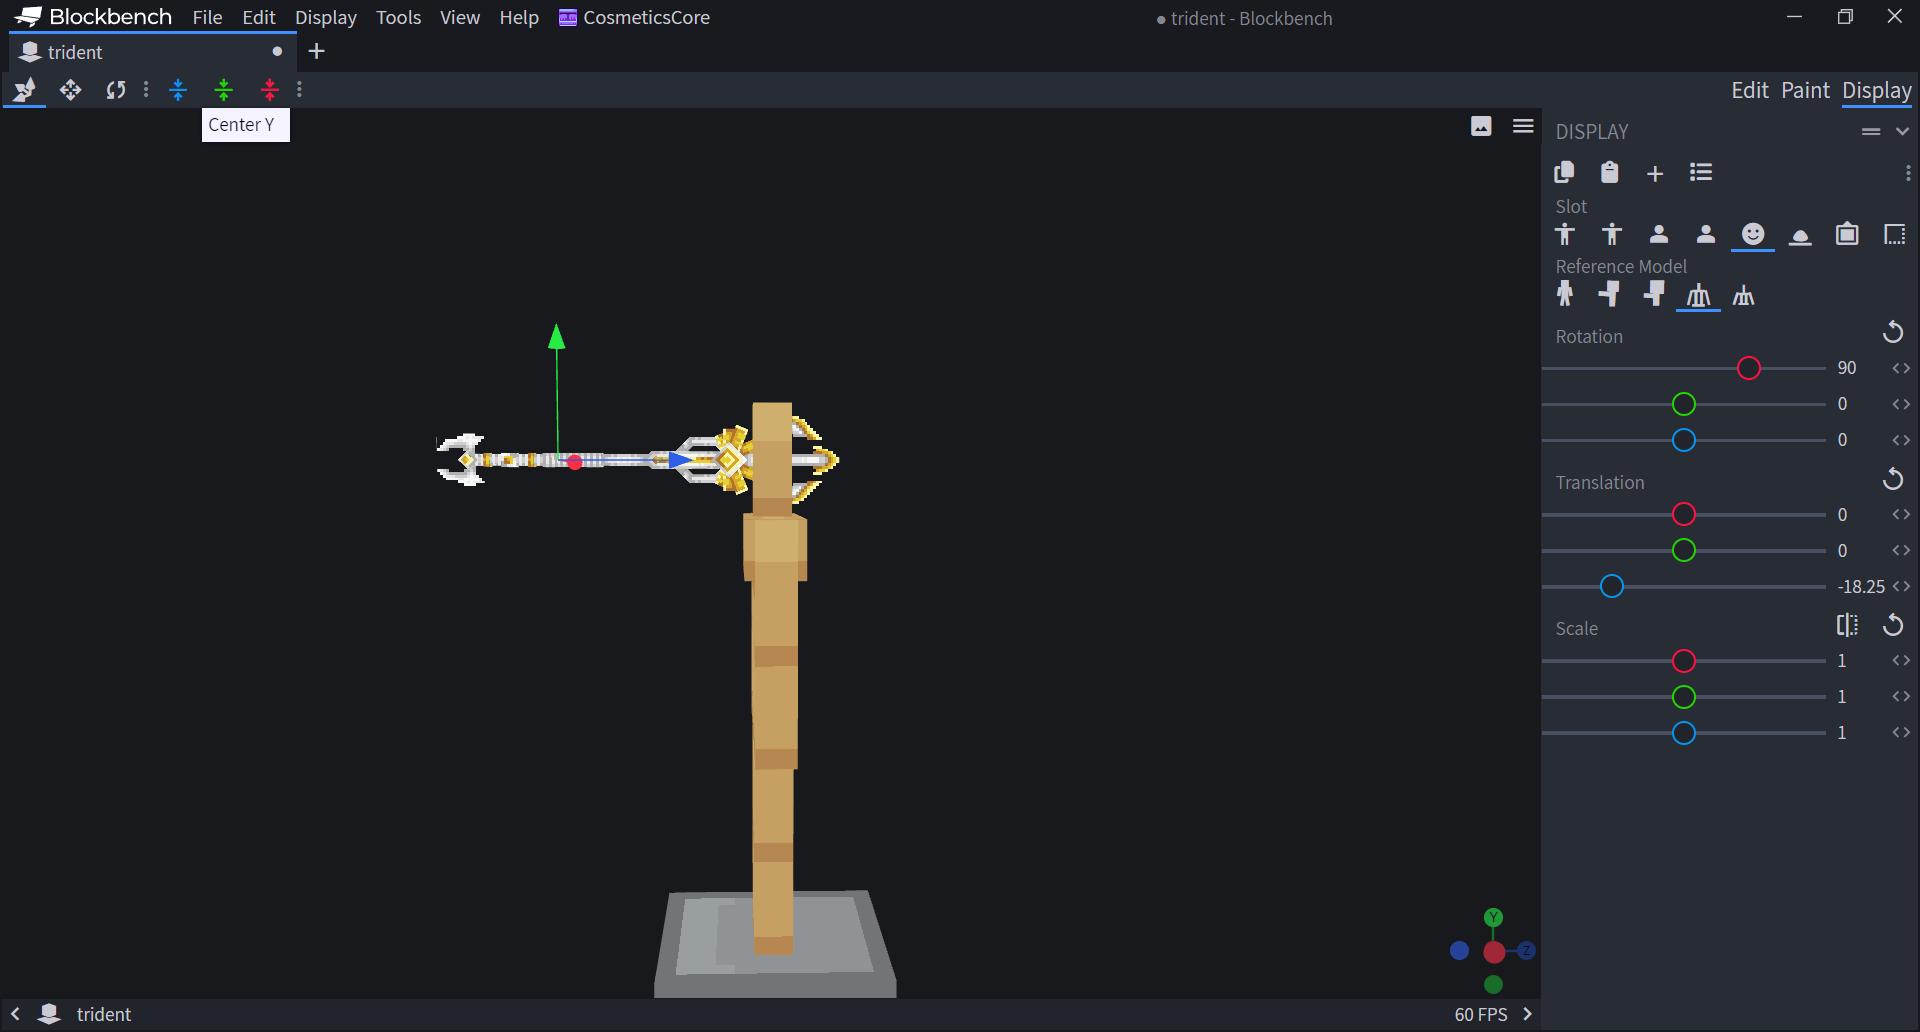Select the Rotate tool in the toolbar
Viewport: 1920px width, 1032px height.
point(116,90)
